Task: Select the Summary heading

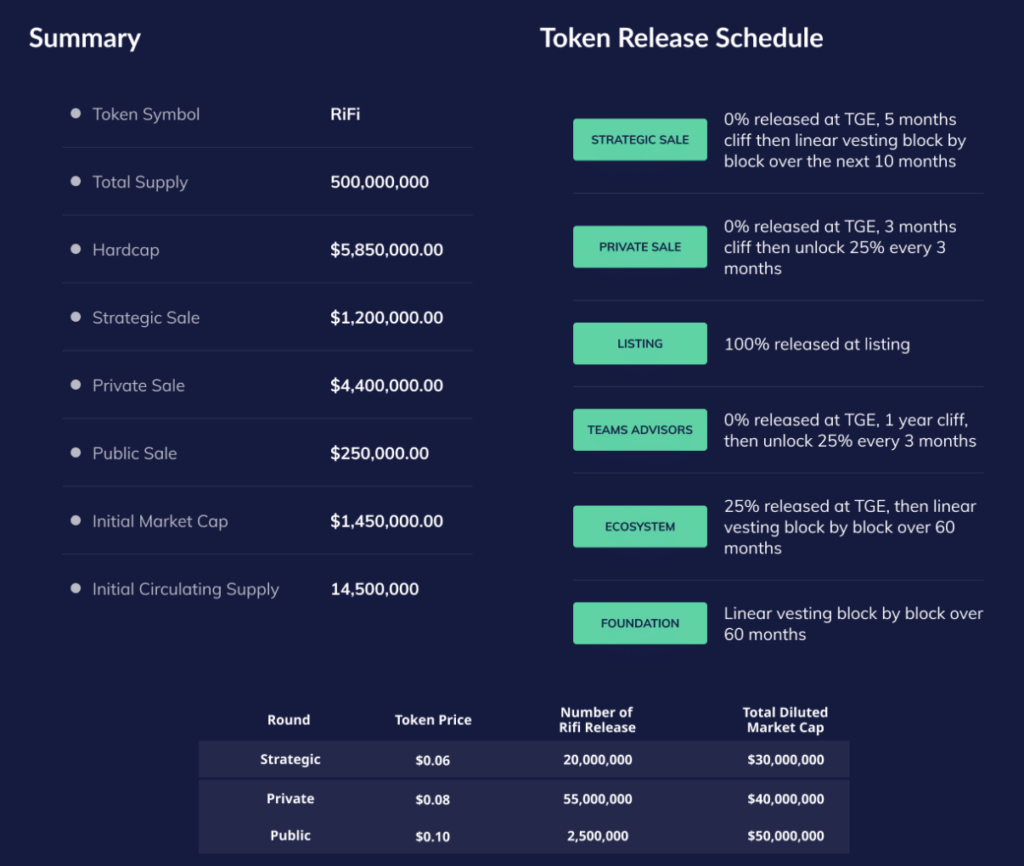Action: pos(85,39)
